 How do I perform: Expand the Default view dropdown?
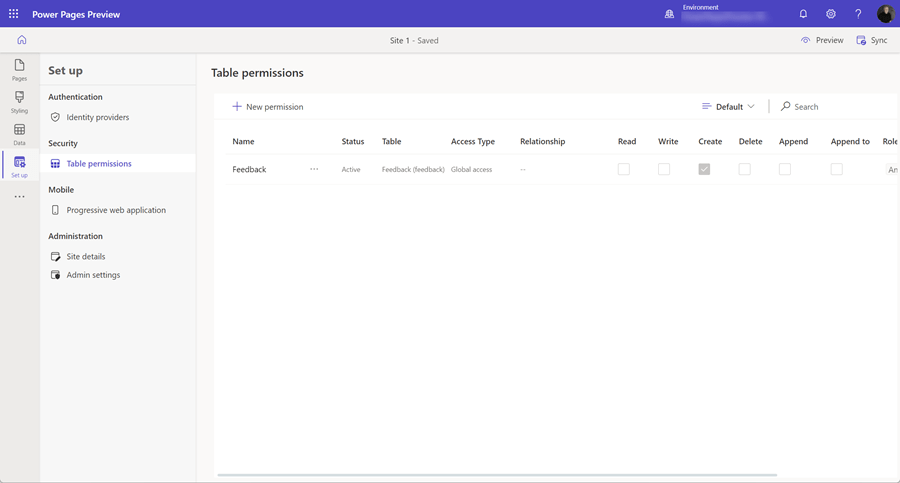click(x=729, y=107)
